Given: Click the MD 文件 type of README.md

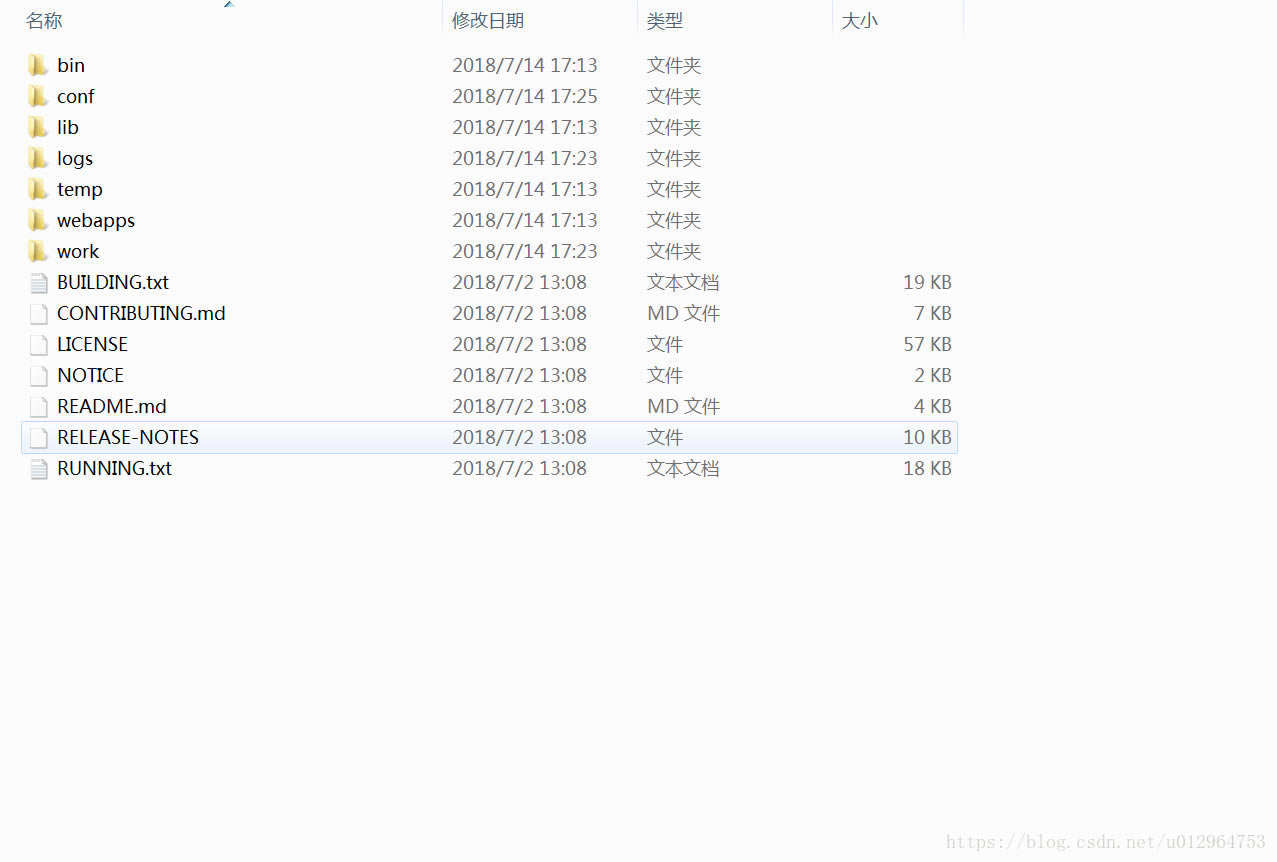Looking at the screenshot, I should (683, 406).
